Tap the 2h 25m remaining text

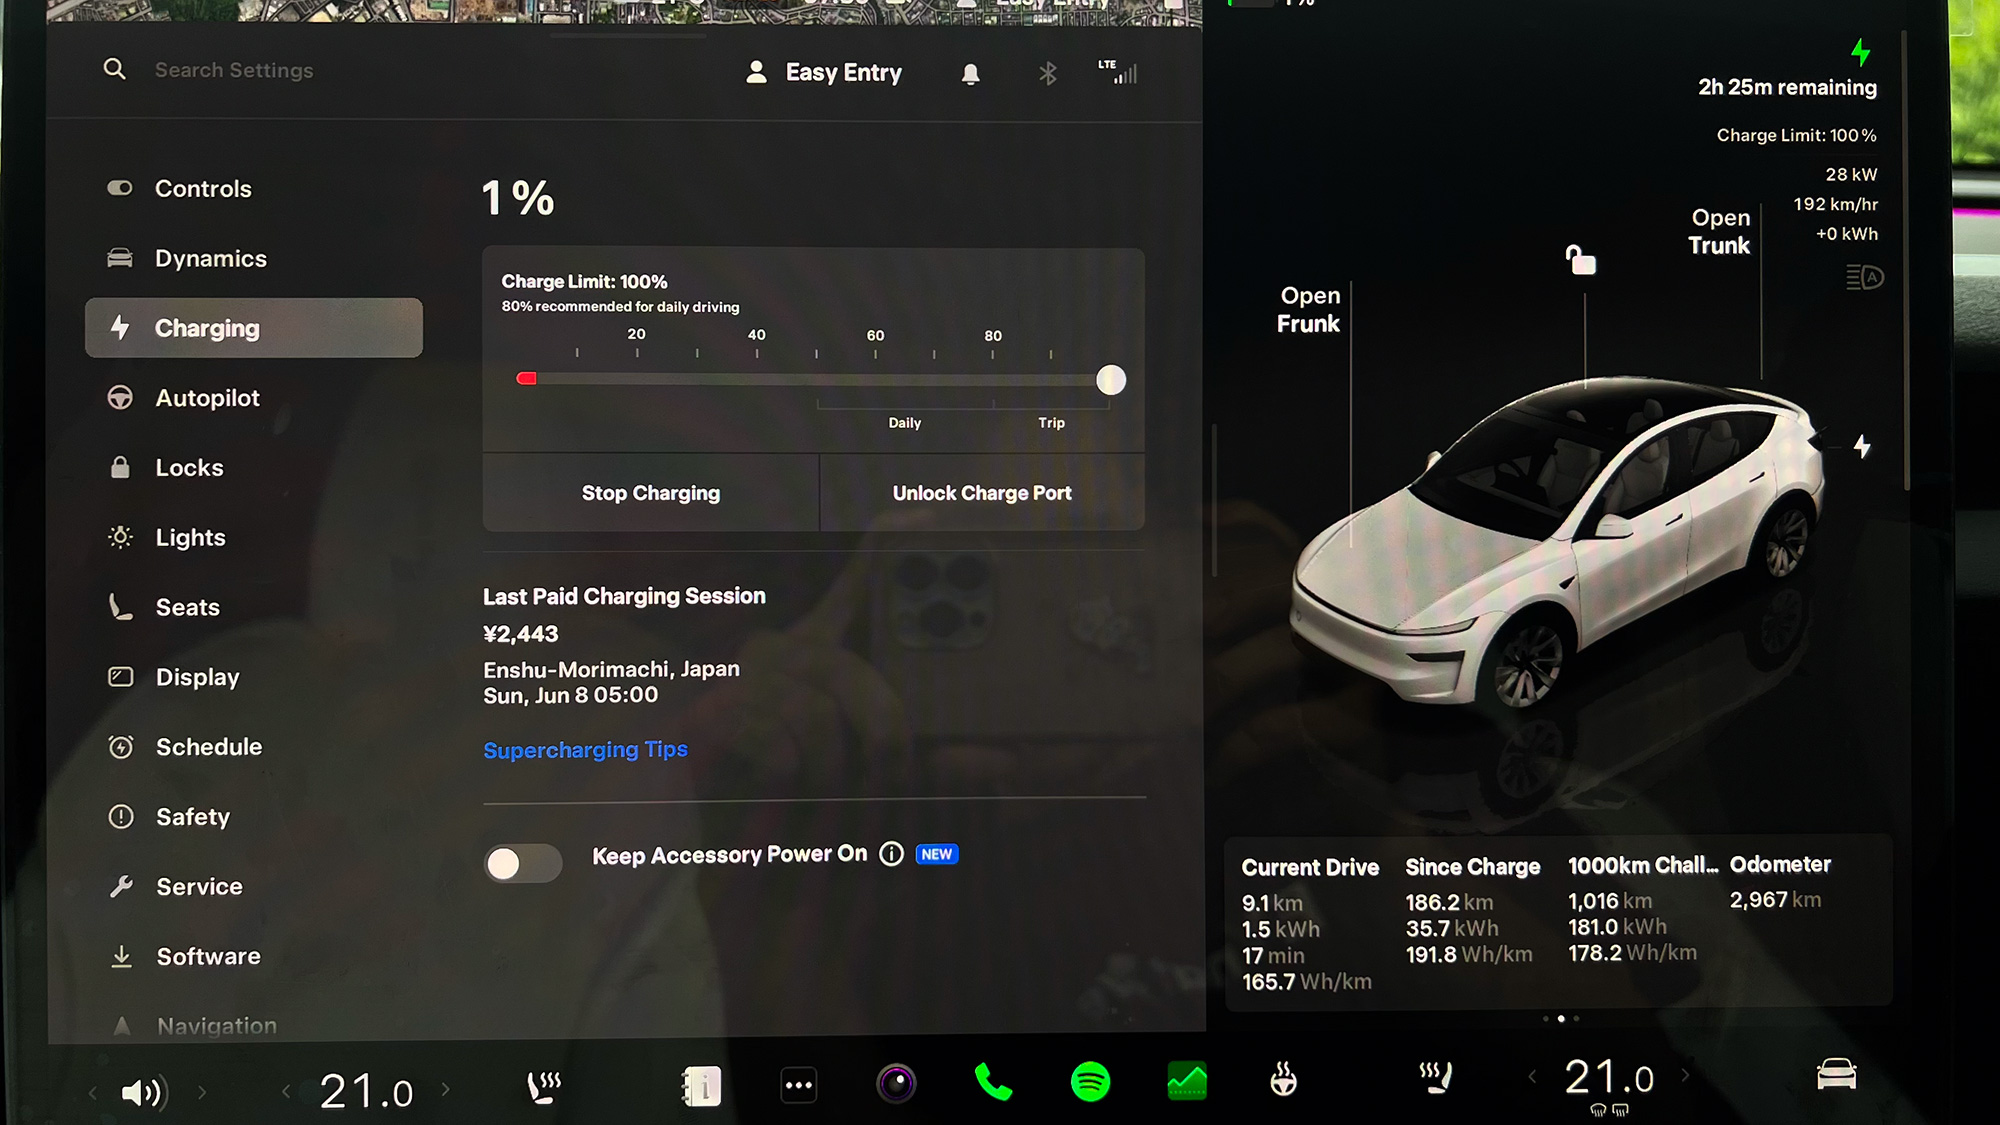[1787, 87]
